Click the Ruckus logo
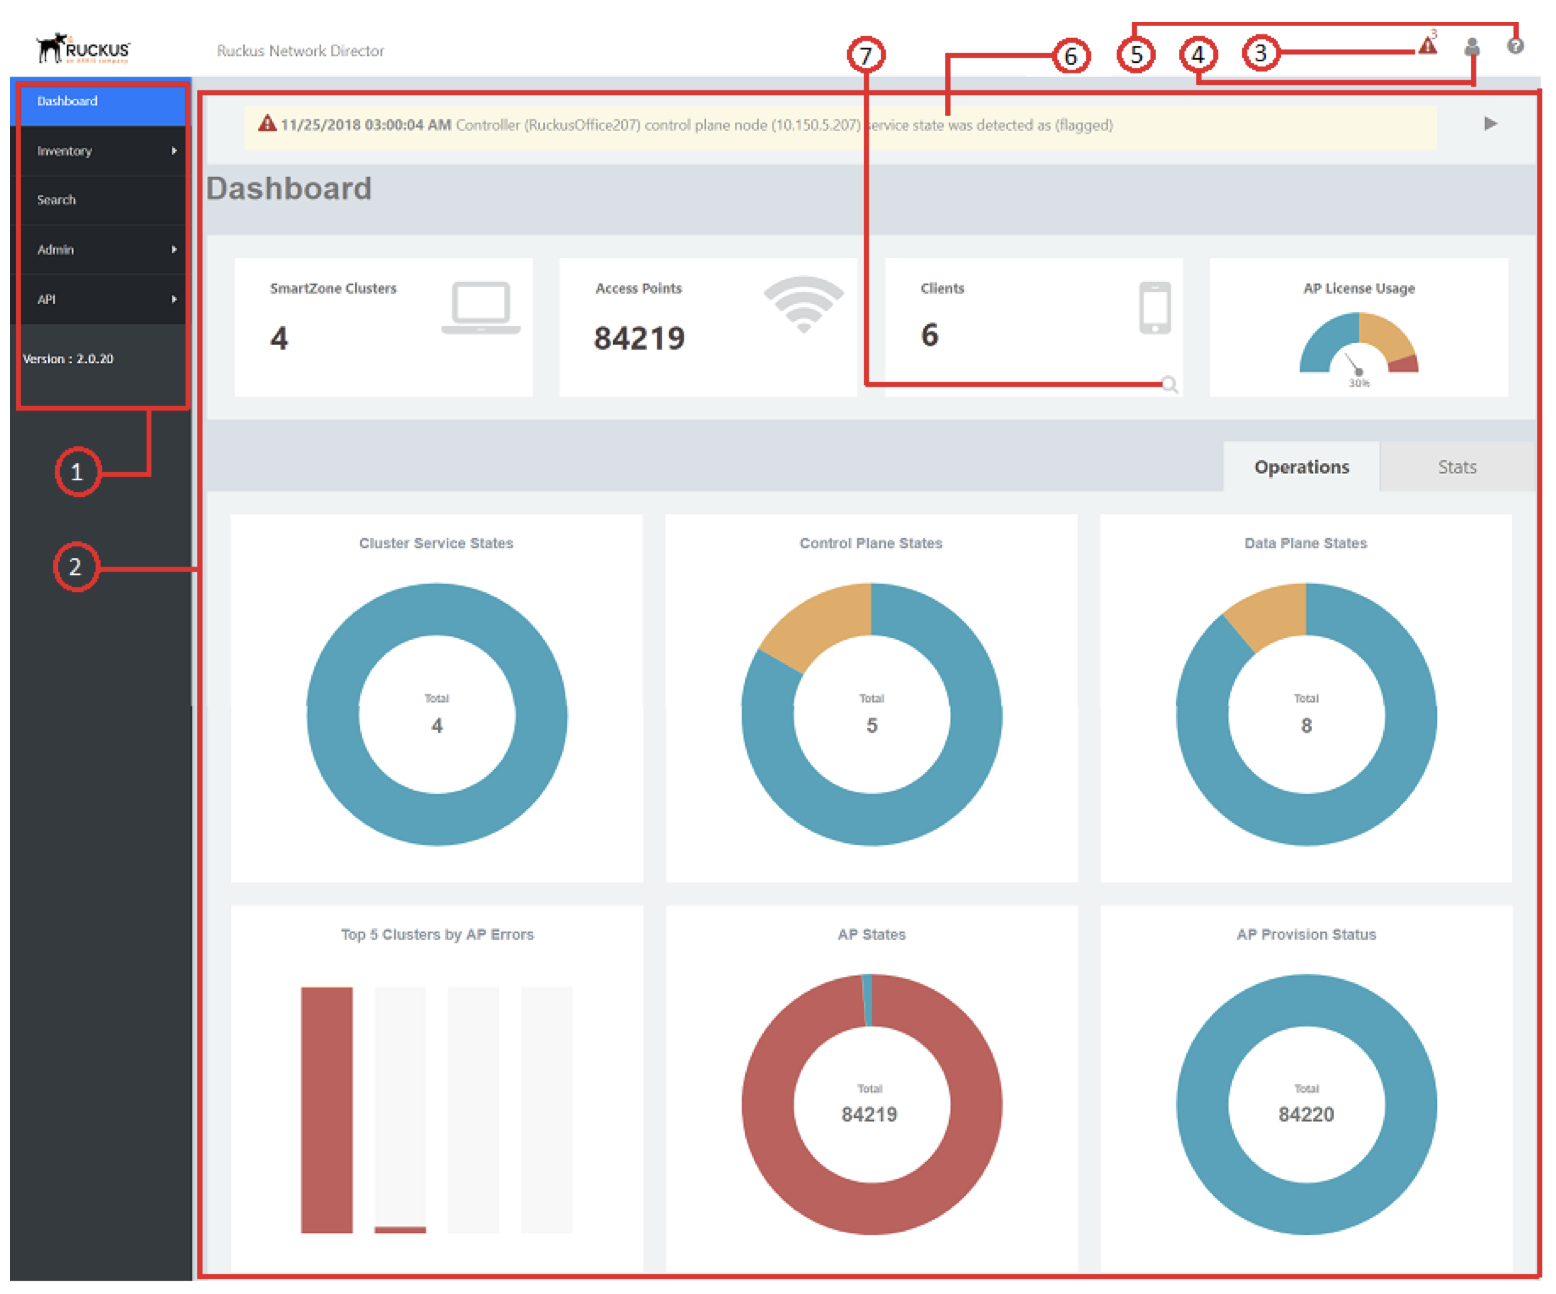Screen dimensions: 1556x1294 click(x=83, y=48)
